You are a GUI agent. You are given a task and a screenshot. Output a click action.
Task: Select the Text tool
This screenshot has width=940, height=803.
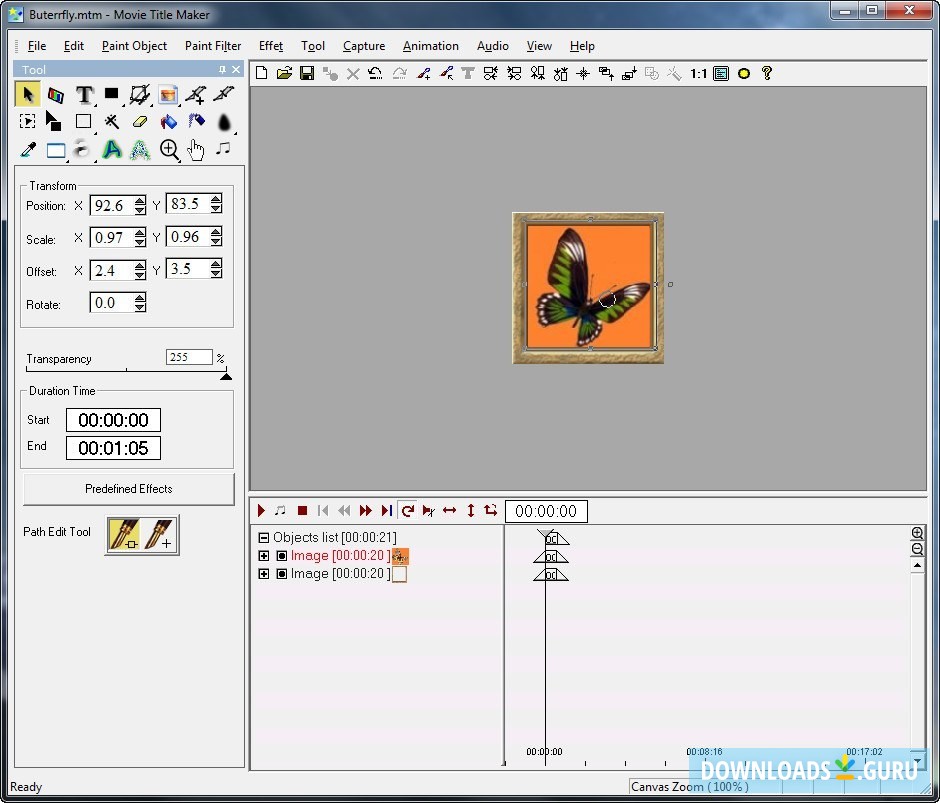[x=85, y=95]
